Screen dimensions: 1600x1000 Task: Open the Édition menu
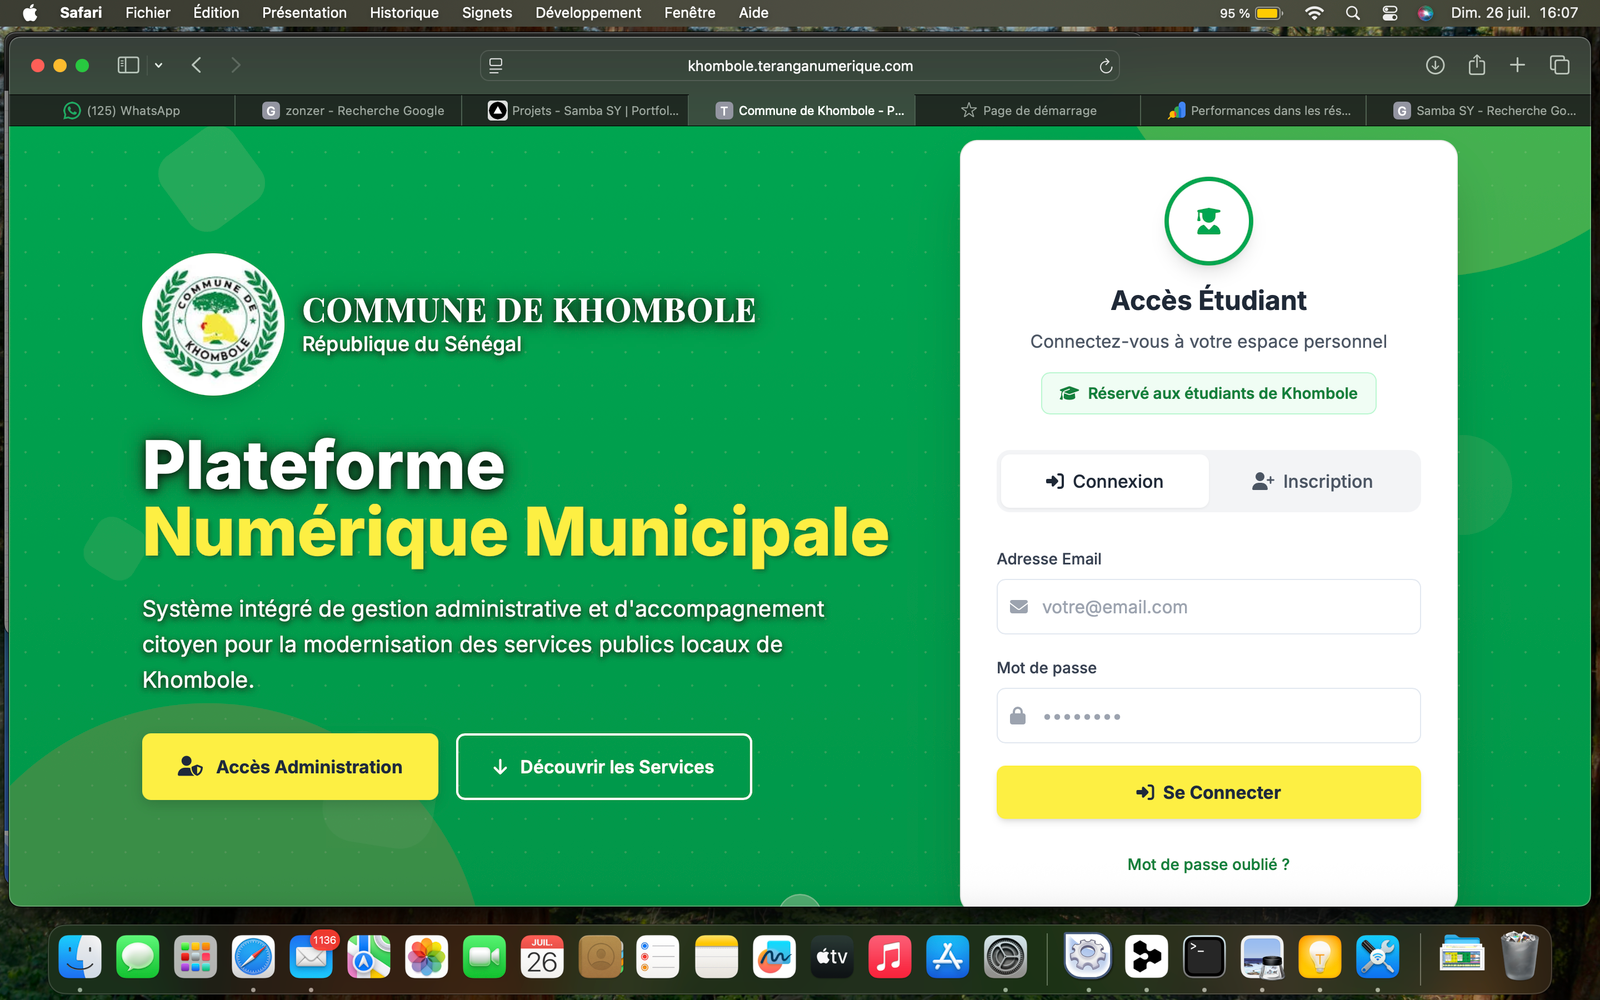pos(216,13)
